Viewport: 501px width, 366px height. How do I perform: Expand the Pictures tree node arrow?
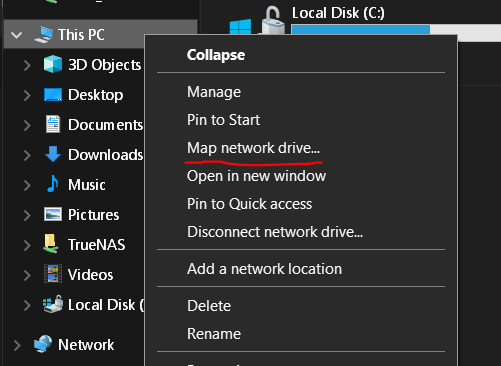pyautogui.click(x=27, y=215)
